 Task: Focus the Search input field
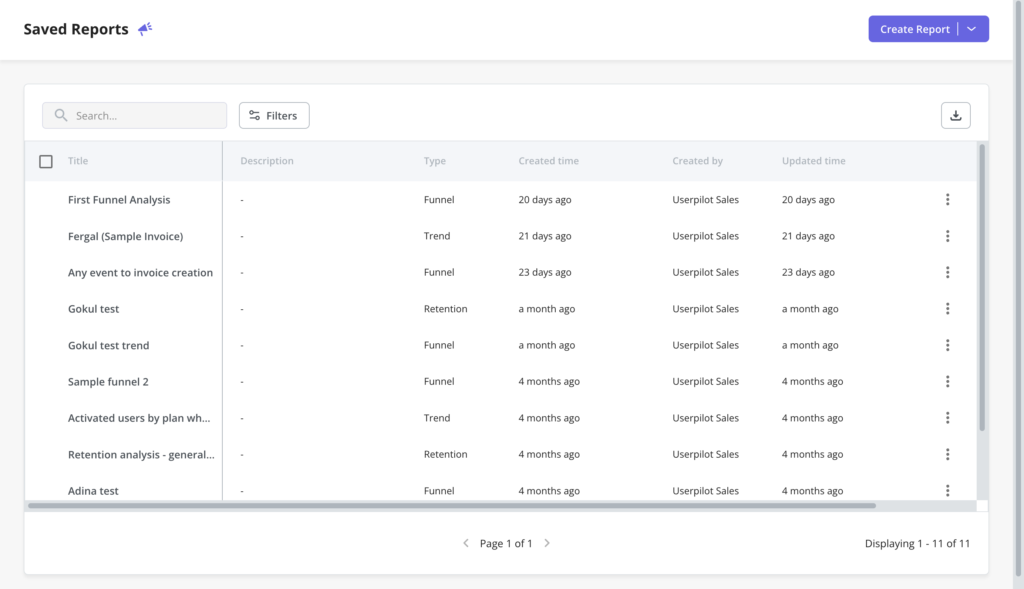pos(145,116)
